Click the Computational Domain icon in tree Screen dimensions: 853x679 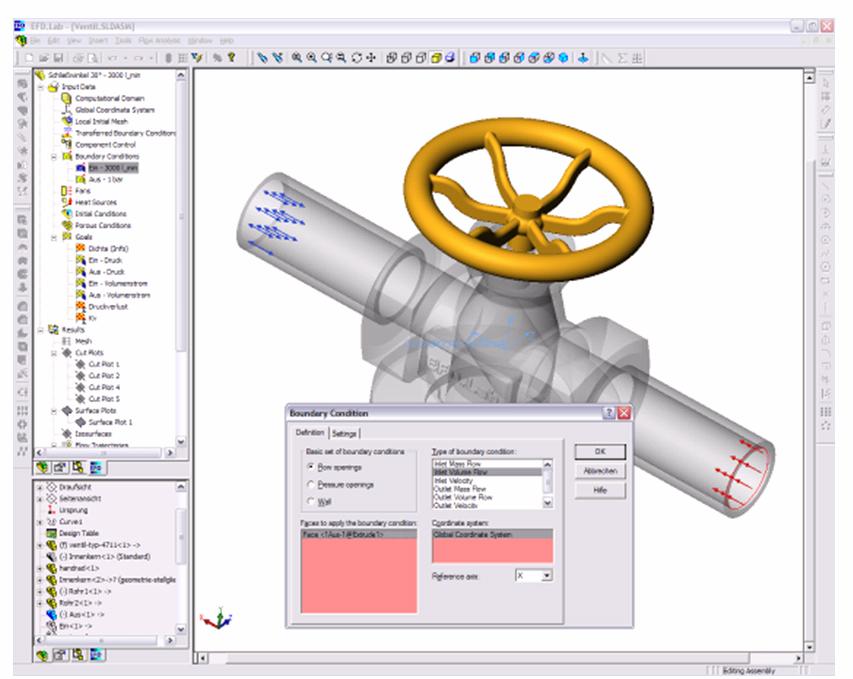[x=66, y=98]
